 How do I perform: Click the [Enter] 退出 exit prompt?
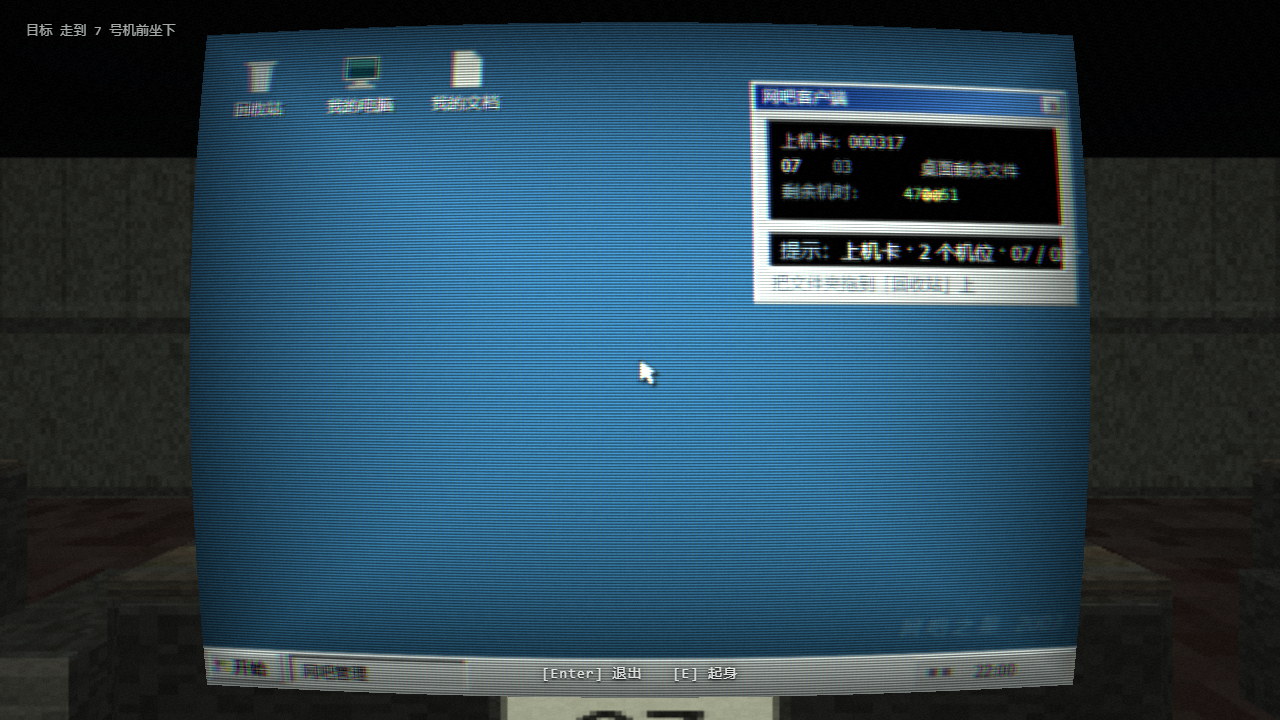tap(591, 673)
